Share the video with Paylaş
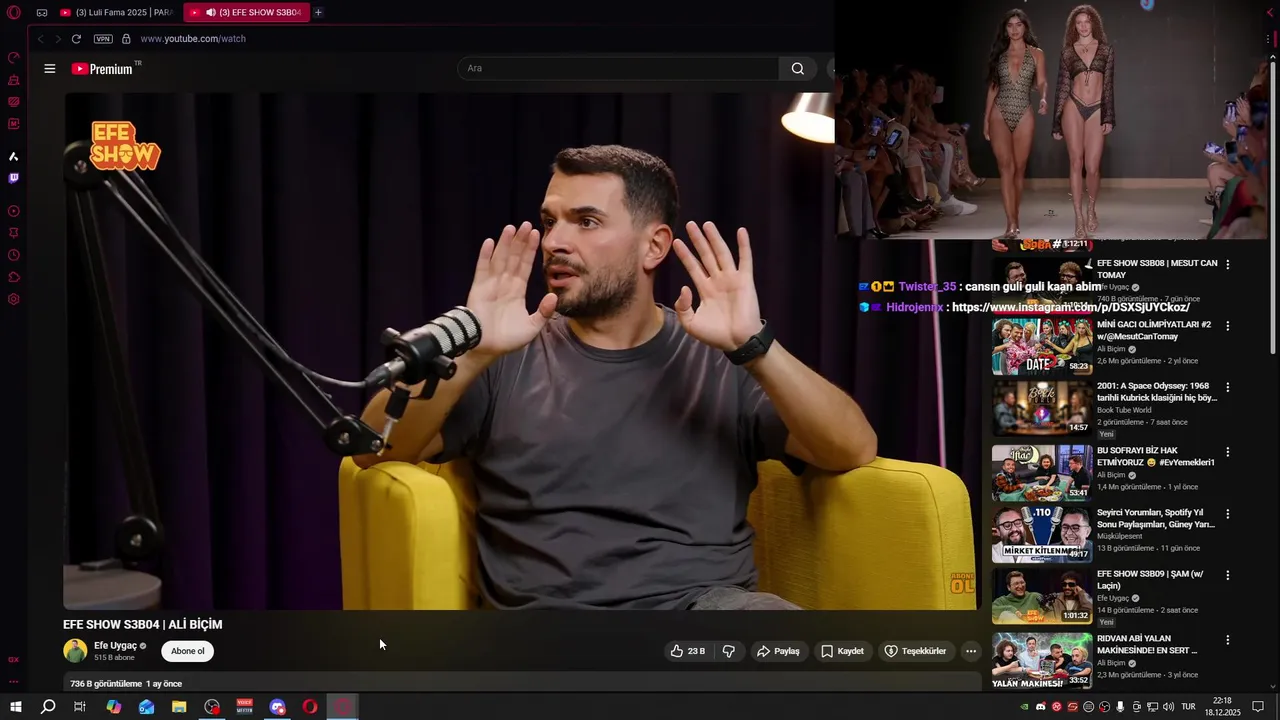This screenshot has height=720, width=1280. (778, 651)
